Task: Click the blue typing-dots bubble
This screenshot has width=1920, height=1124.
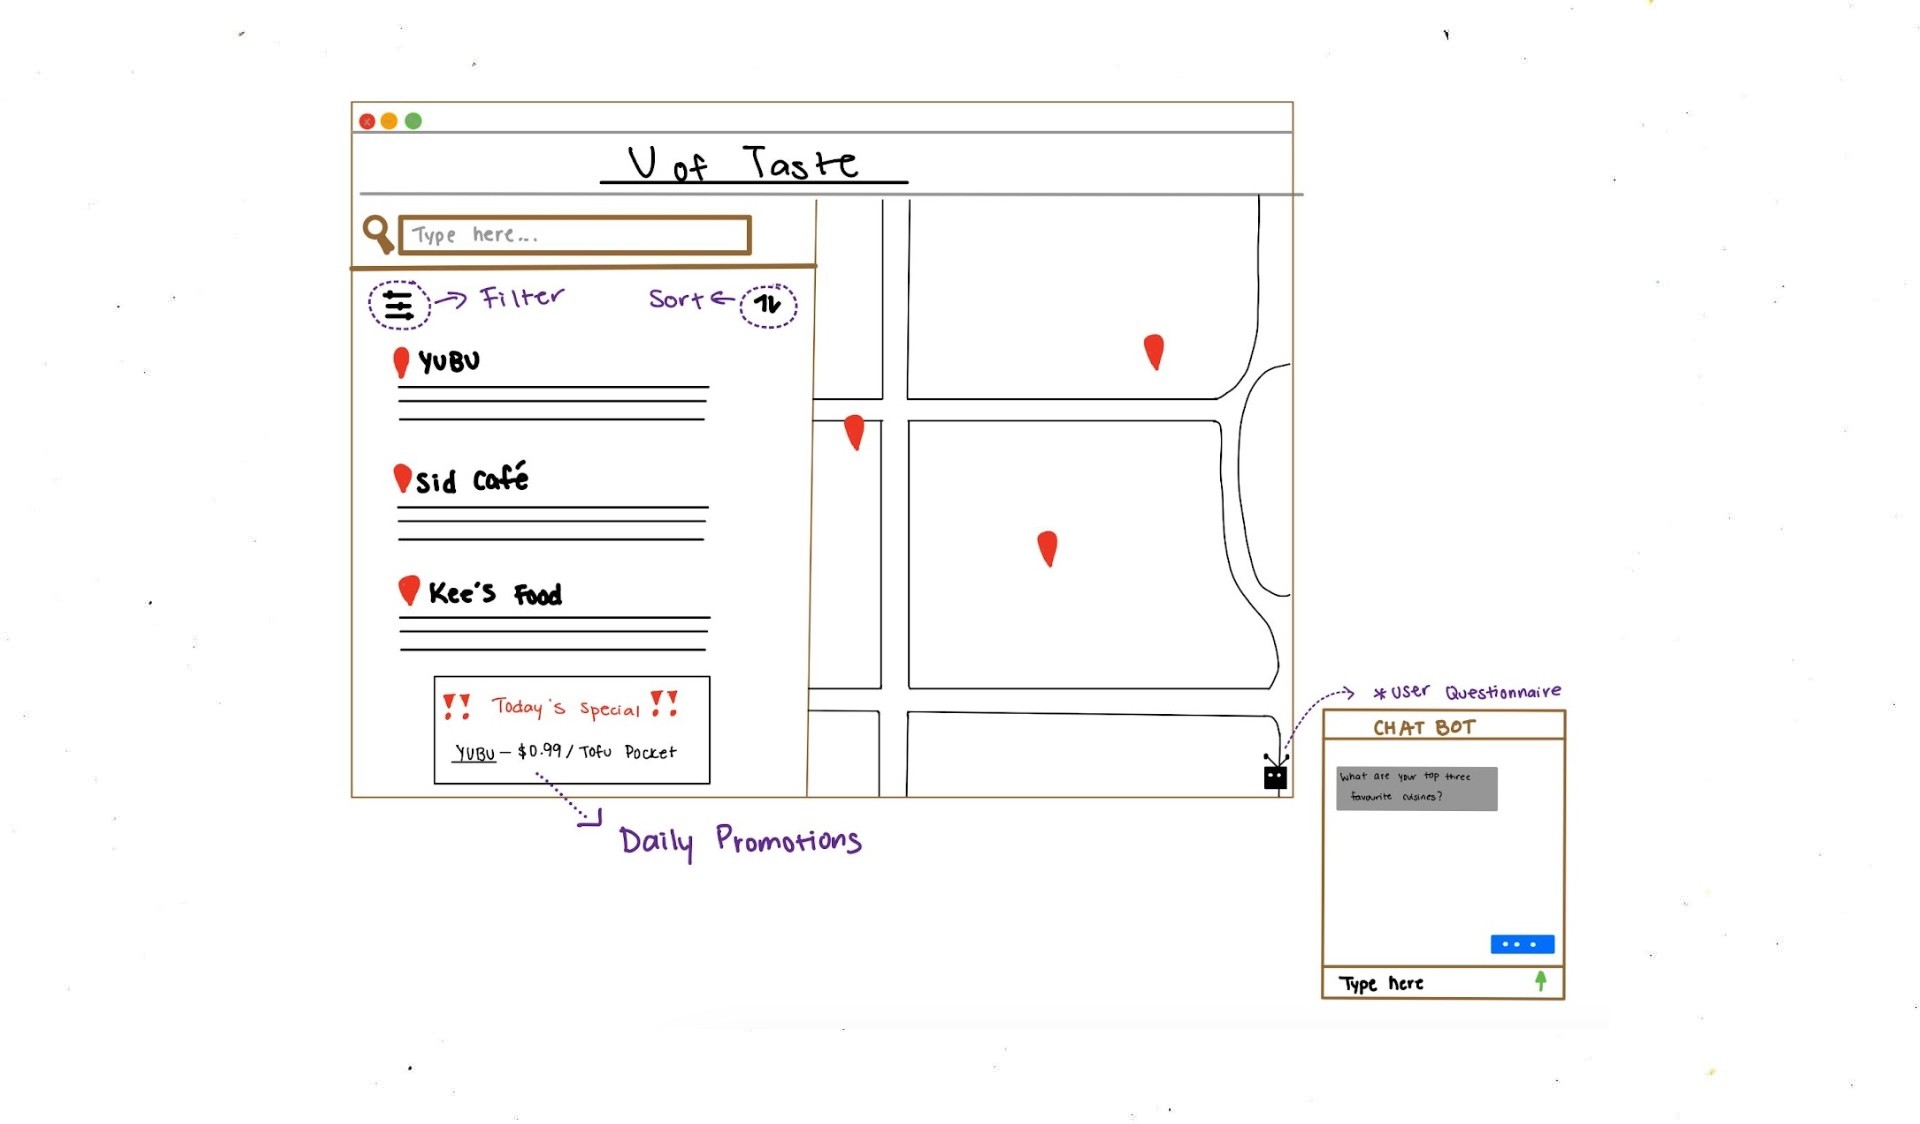Action: point(1521,944)
